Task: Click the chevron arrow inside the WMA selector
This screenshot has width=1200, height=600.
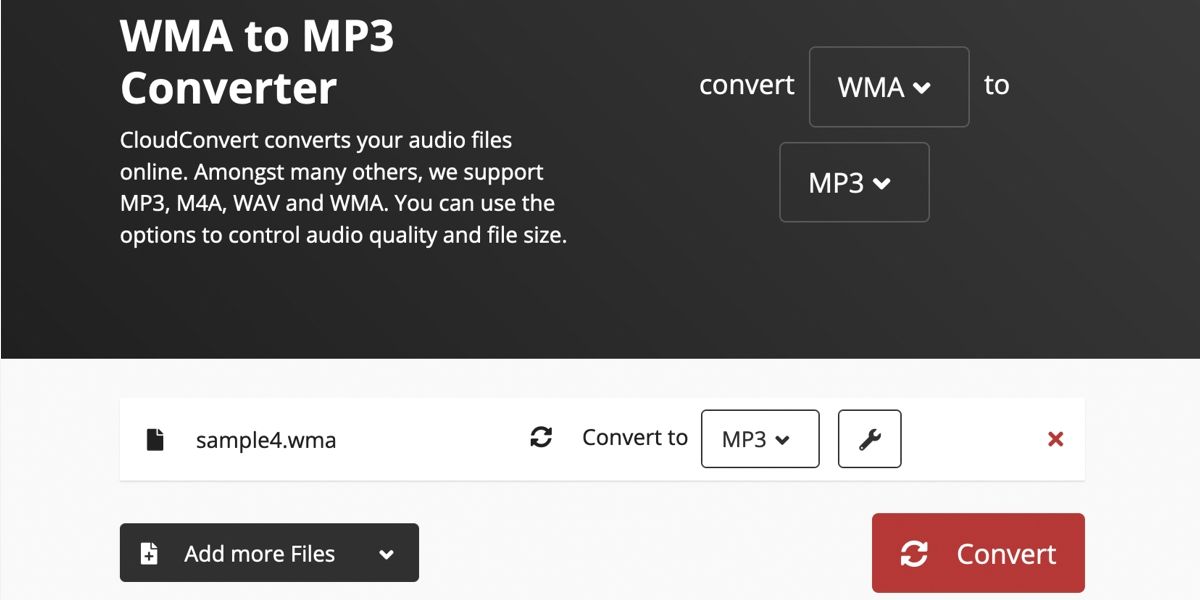Action: (x=921, y=87)
